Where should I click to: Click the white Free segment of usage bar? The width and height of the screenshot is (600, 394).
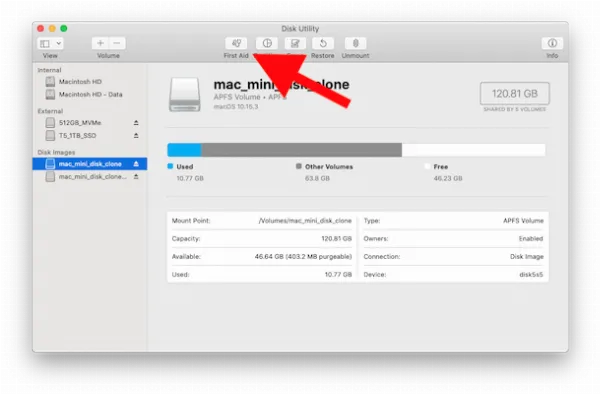[x=474, y=150]
